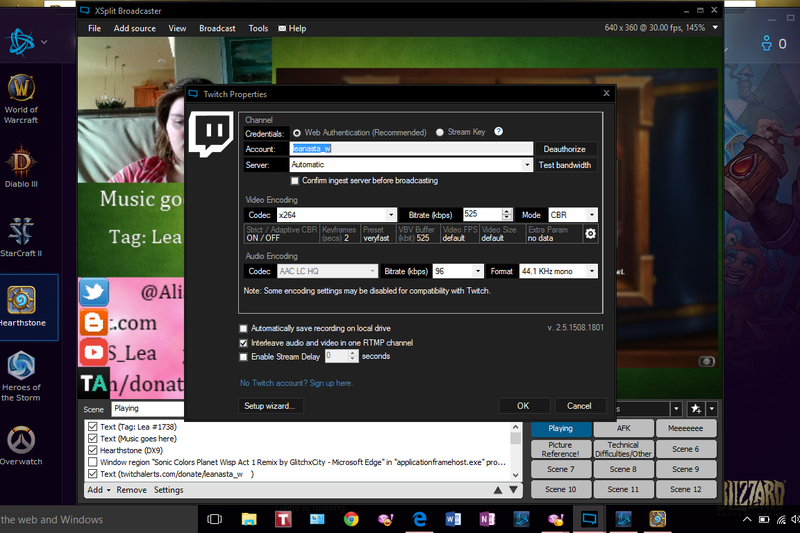Open the Battle.net logo menu
The width and height of the screenshot is (800, 533).
pos(21,42)
